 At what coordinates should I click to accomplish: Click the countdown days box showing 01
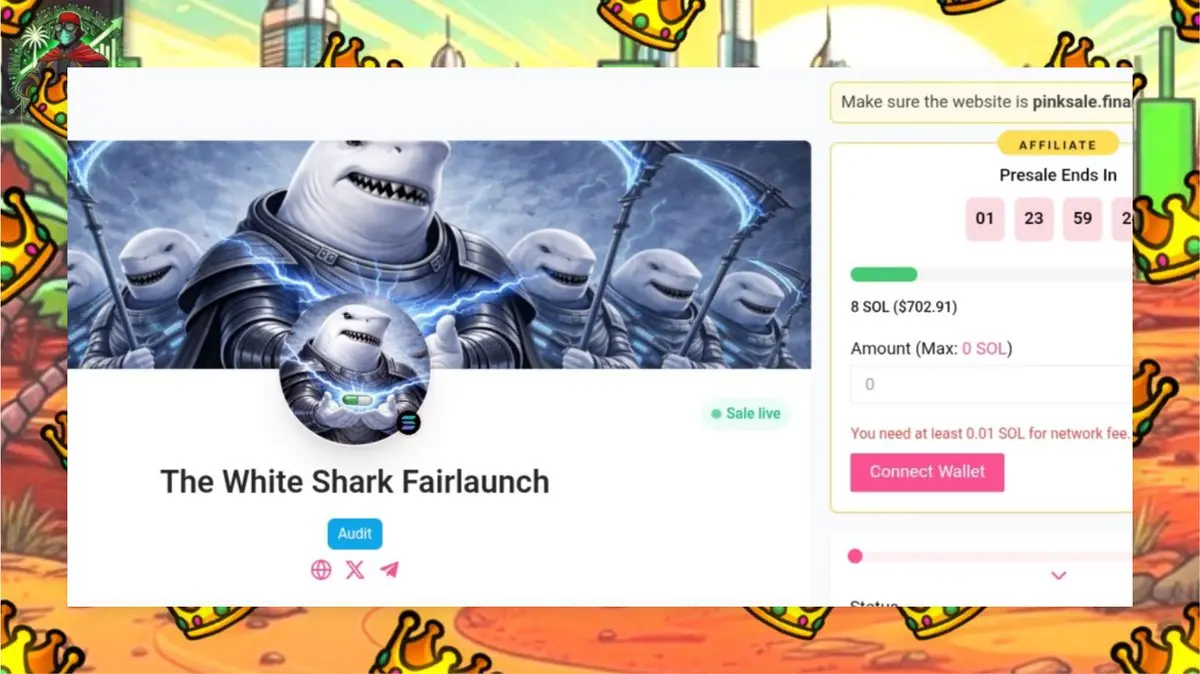(985, 219)
